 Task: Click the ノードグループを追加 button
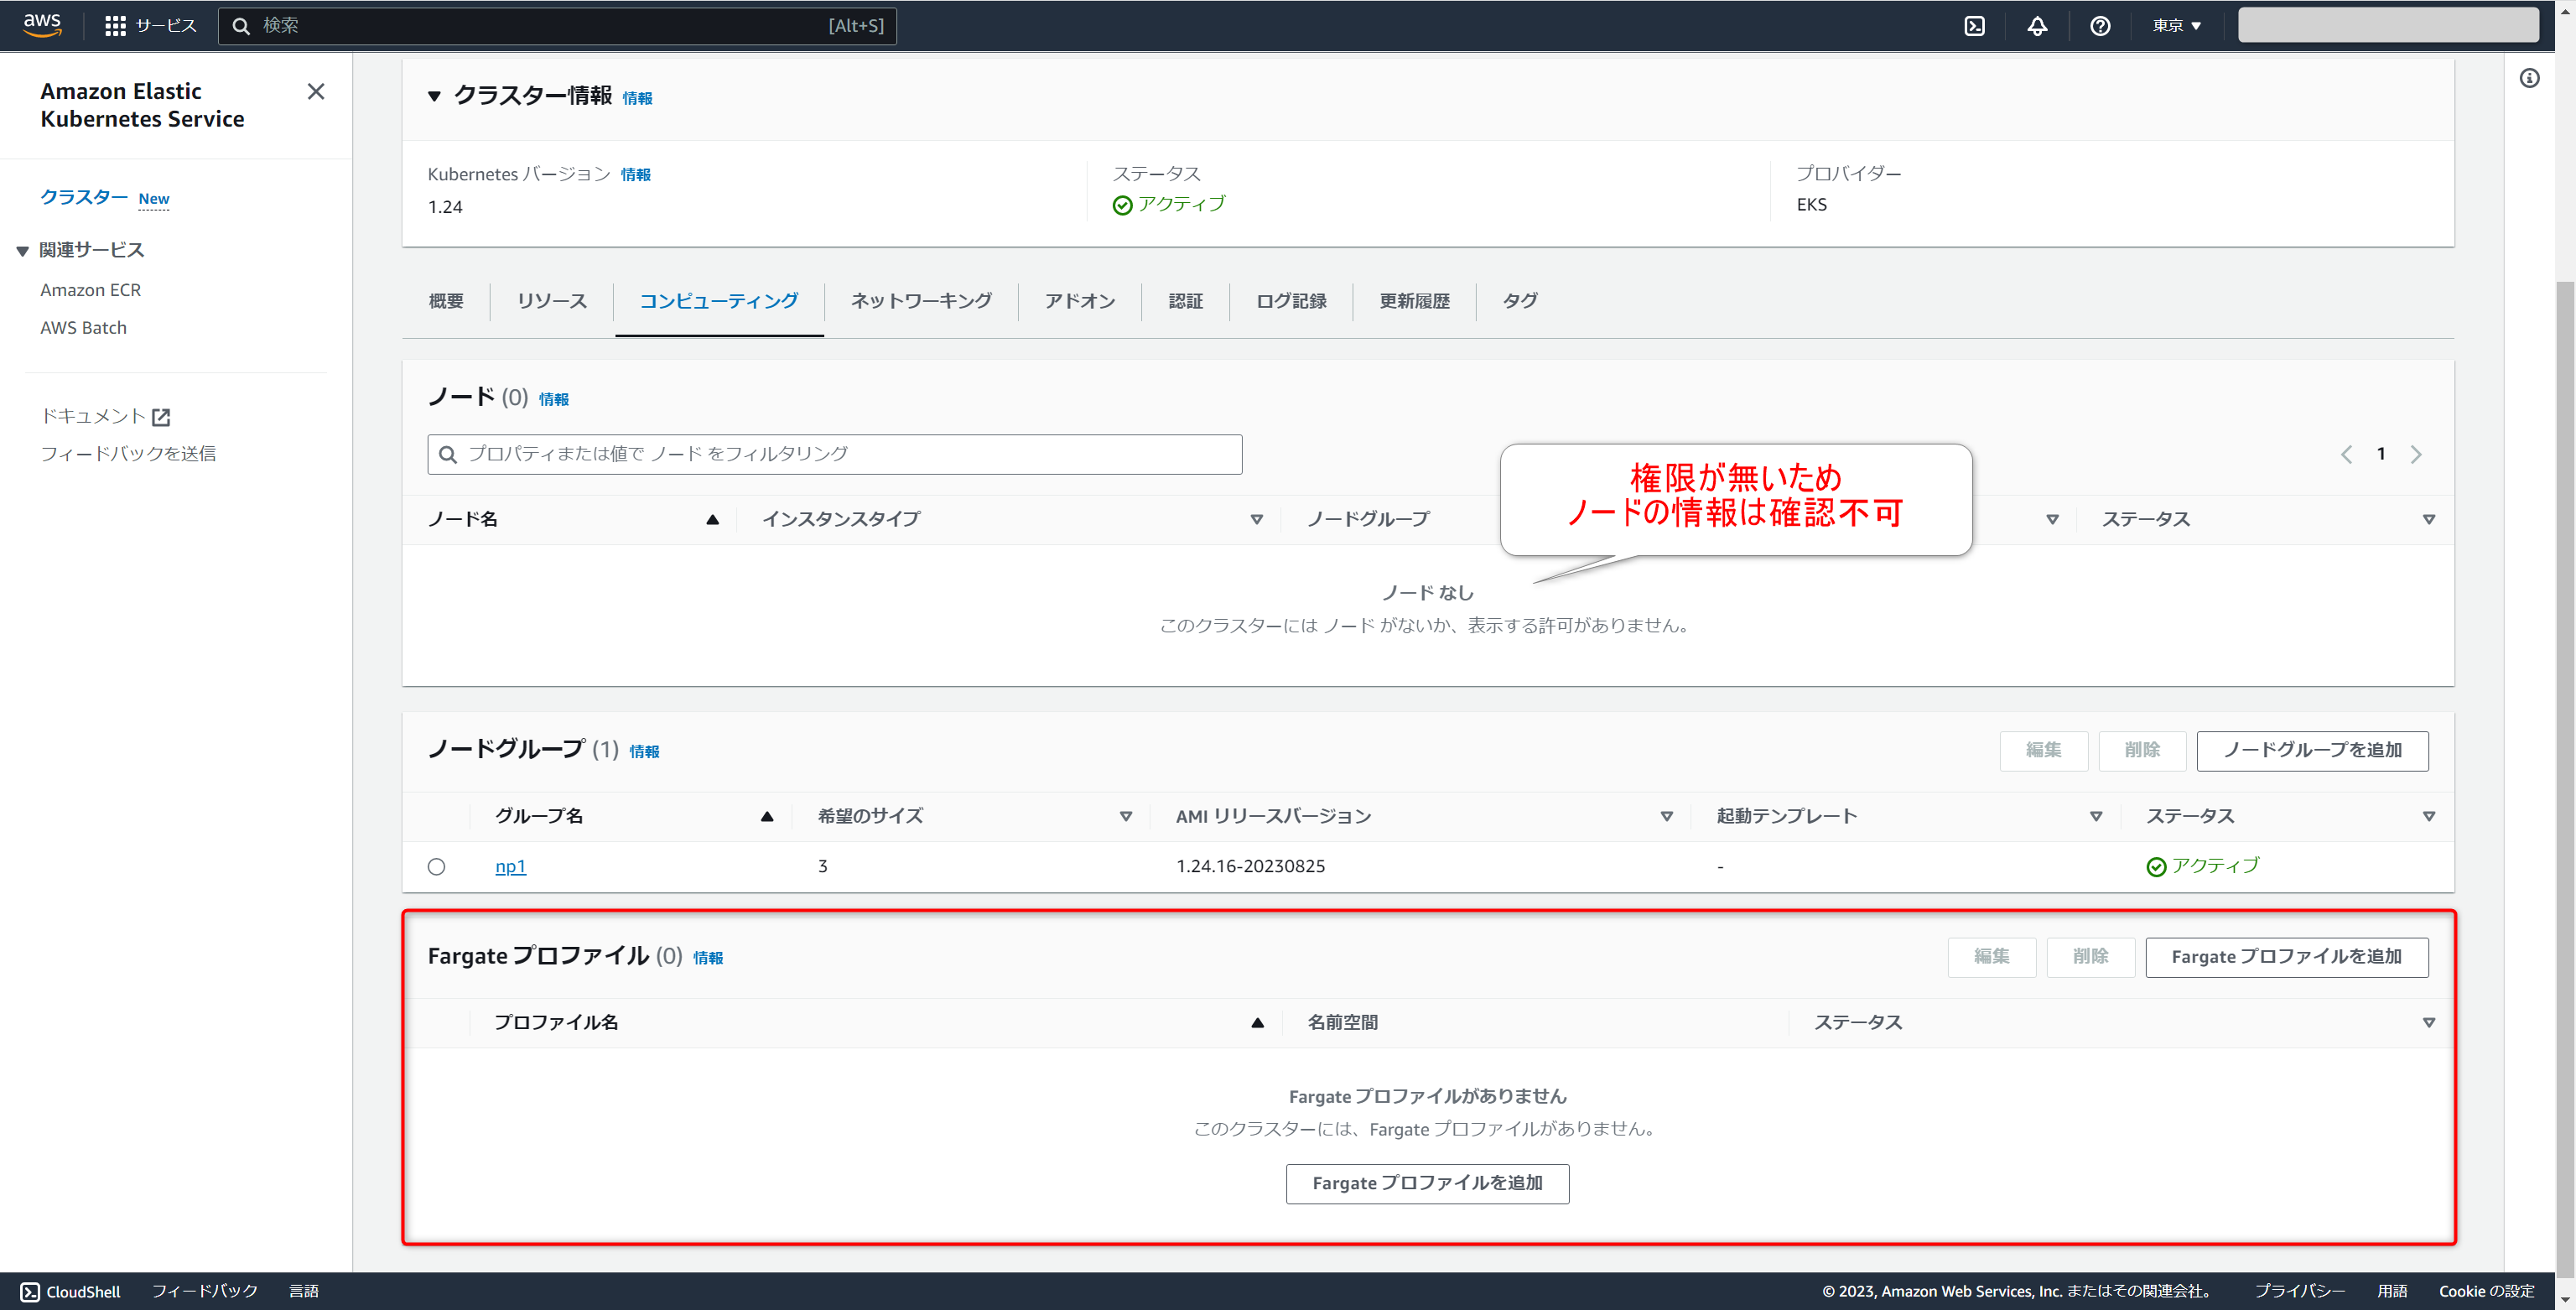(x=2311, y=750)
